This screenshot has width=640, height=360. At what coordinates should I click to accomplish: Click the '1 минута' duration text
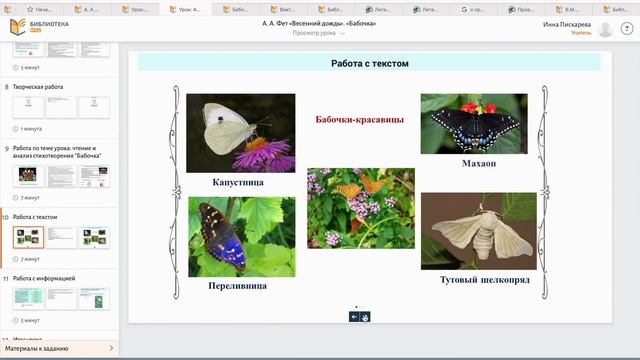coord(31,129)
